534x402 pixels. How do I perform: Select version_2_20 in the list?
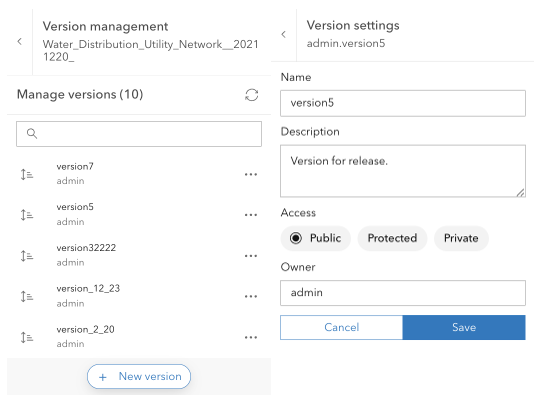(x=139, y=337)
